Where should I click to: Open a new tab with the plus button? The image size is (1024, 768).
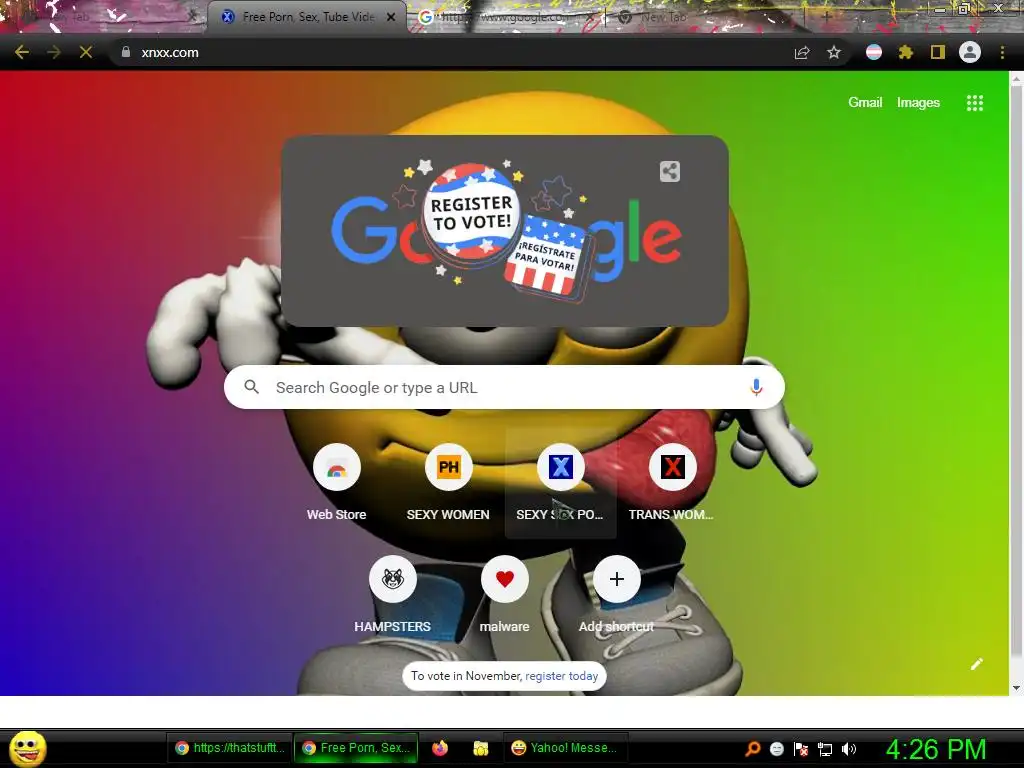[x=827, y=17]
